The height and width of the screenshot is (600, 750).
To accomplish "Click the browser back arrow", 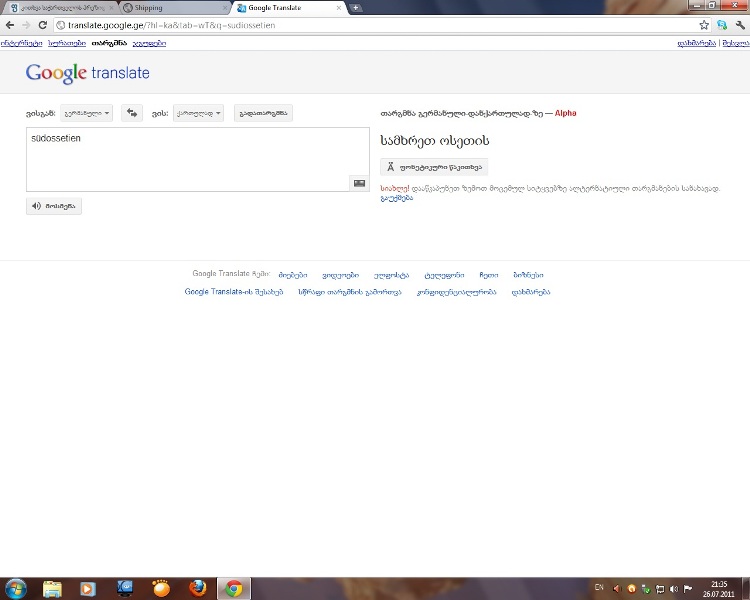I will 10,25.
